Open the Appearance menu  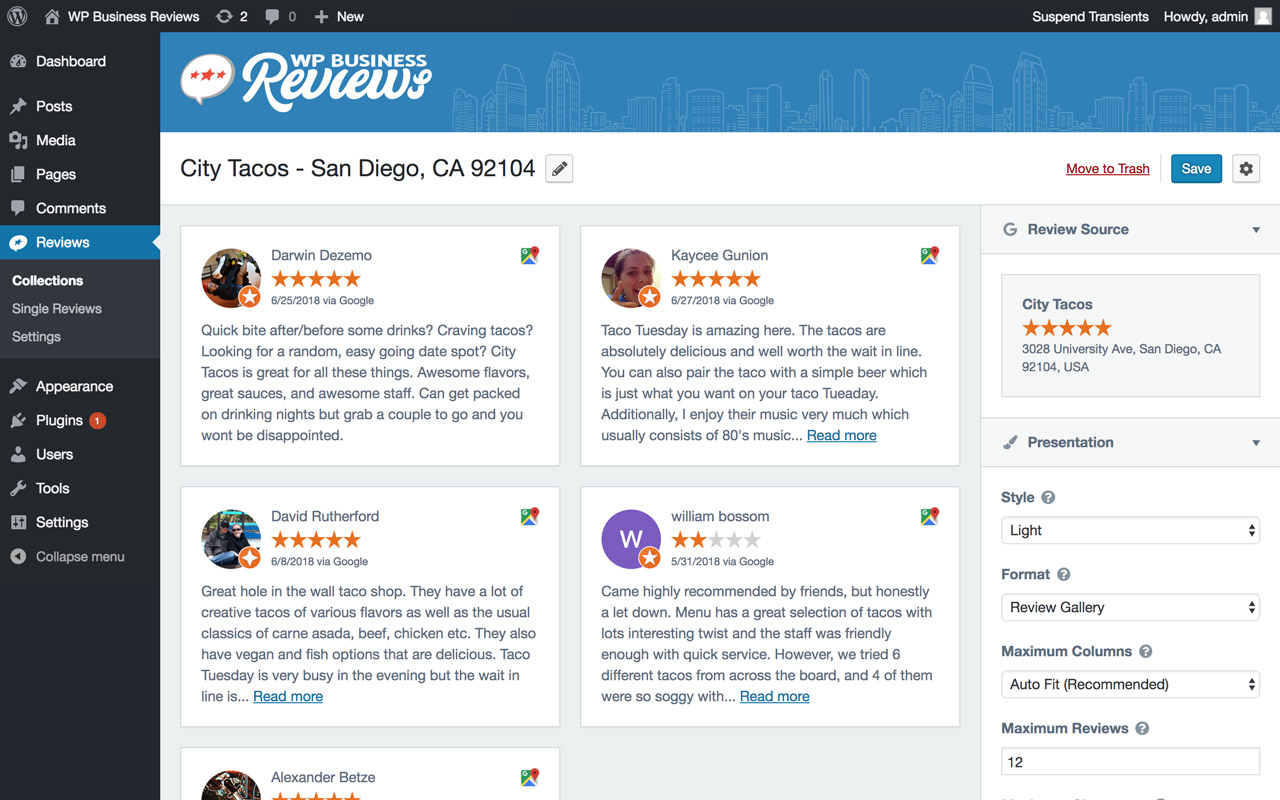click(x=80, y=386)
